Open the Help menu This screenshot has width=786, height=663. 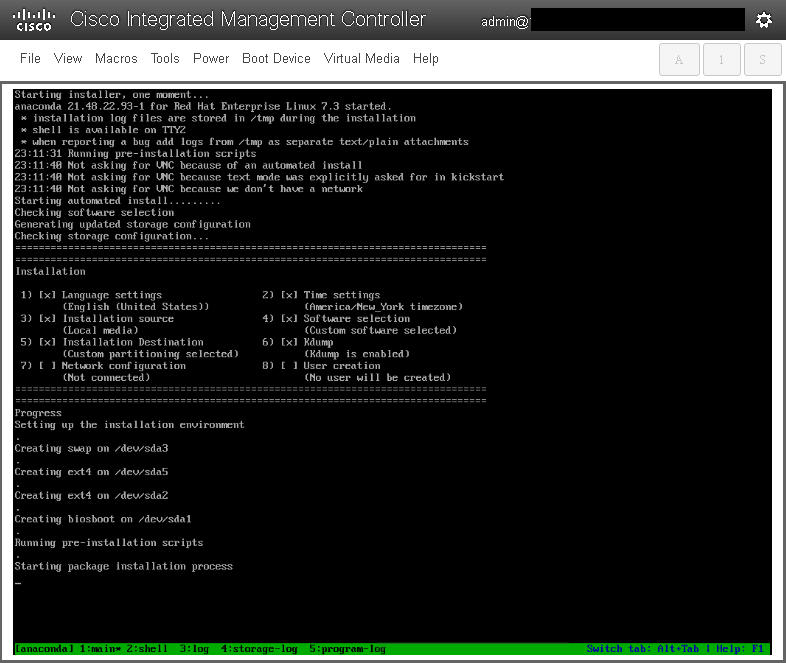pos(426,59)
